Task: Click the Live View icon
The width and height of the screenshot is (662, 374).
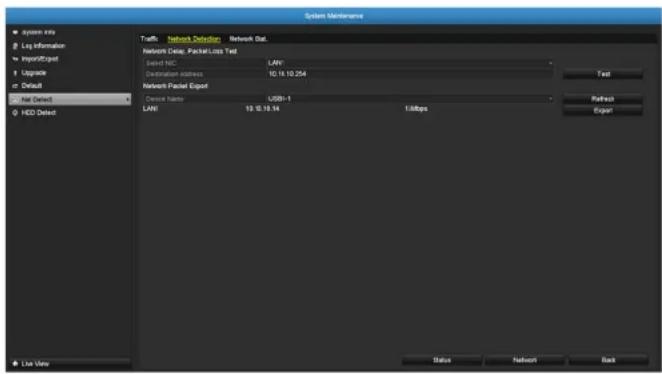Action: (15, 363)
